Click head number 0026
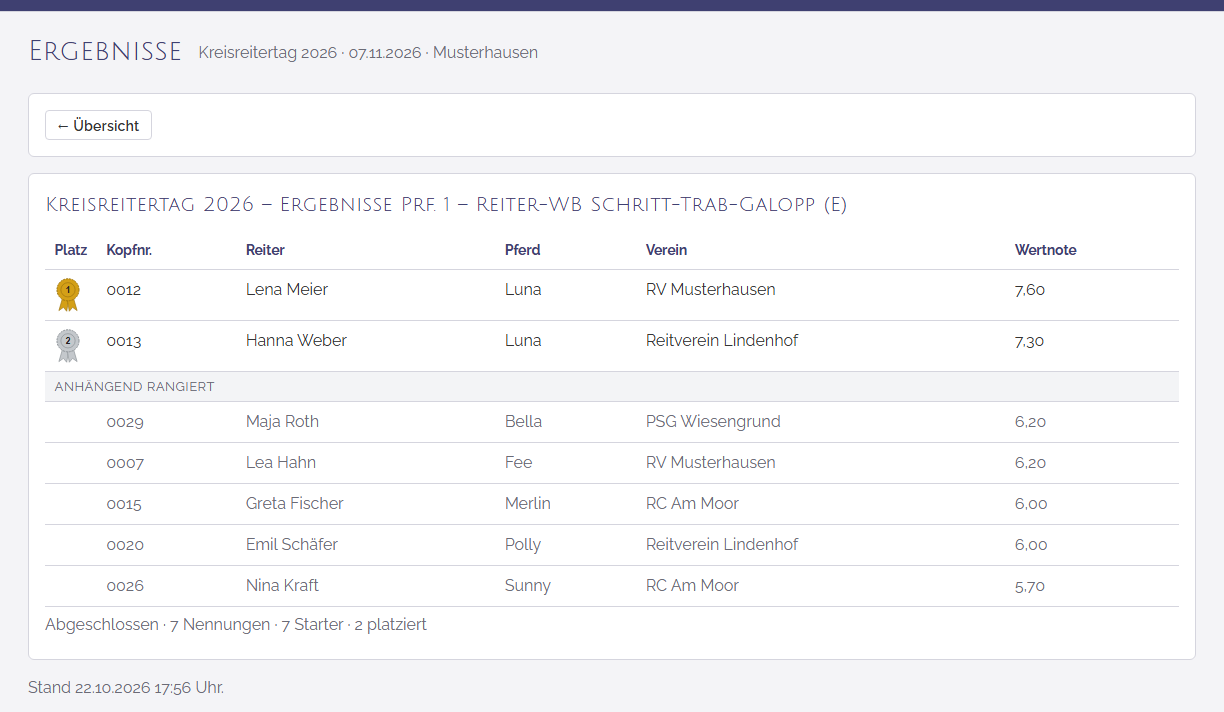The image size is (1224, 712). coord(125,586)
